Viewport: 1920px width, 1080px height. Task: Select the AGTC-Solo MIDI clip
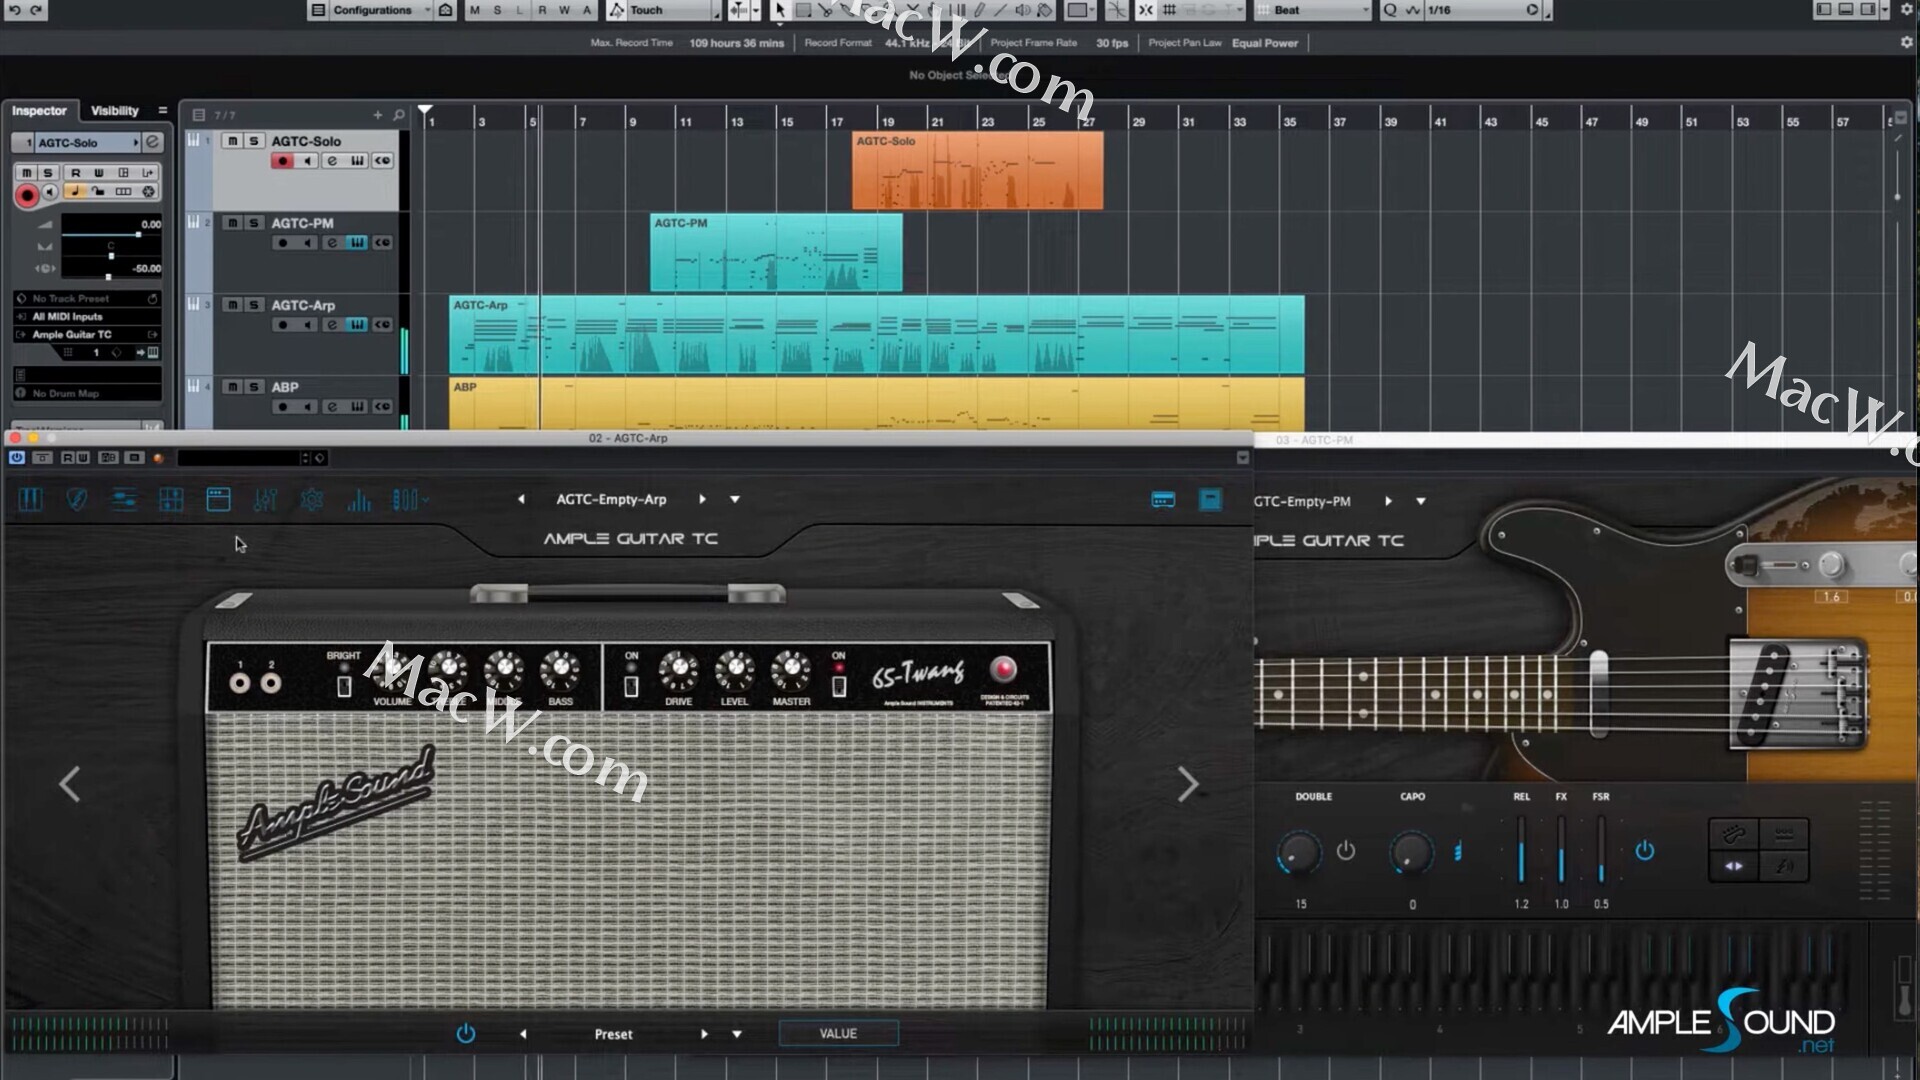(x=978, y=171)
